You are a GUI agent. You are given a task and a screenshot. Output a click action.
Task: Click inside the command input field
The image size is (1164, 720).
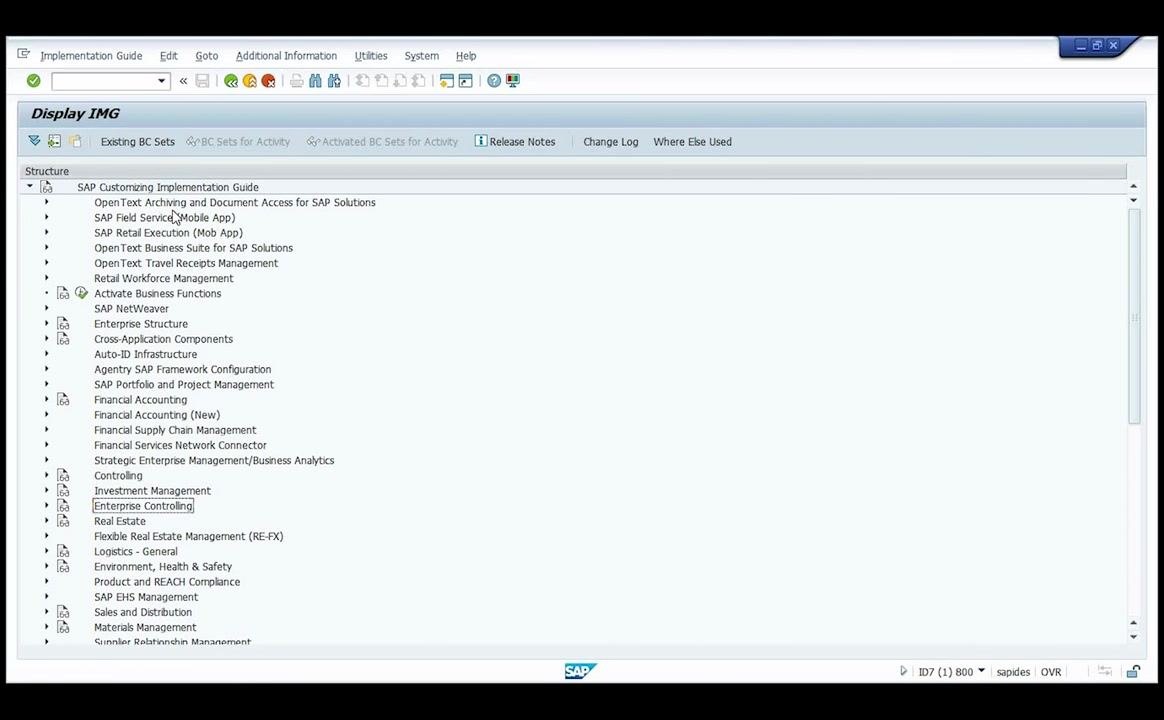(104, 81)
